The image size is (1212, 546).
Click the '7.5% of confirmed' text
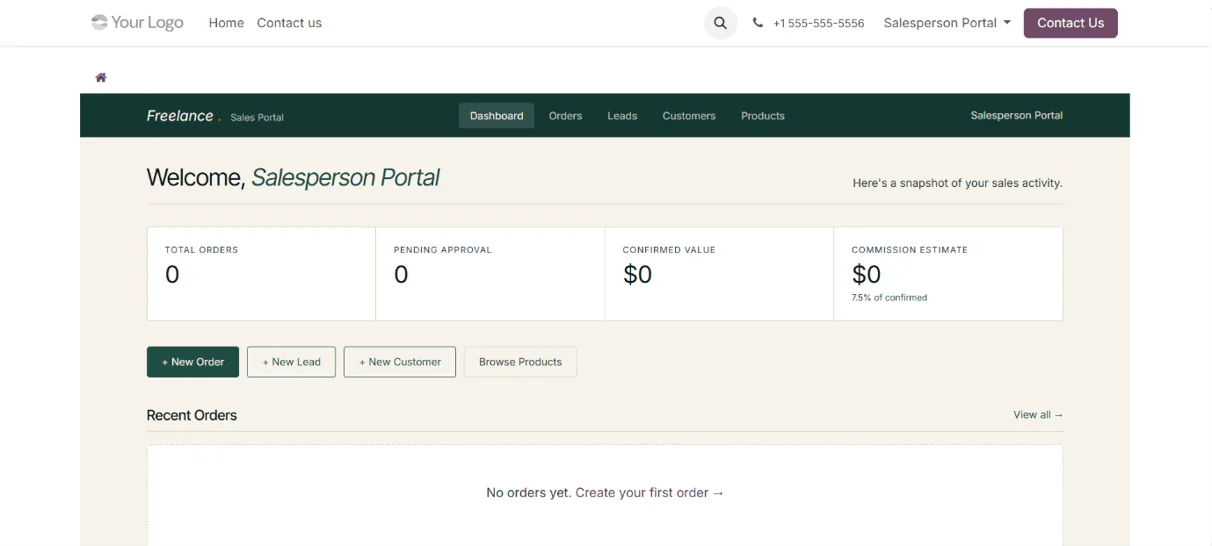pos(889,298)
